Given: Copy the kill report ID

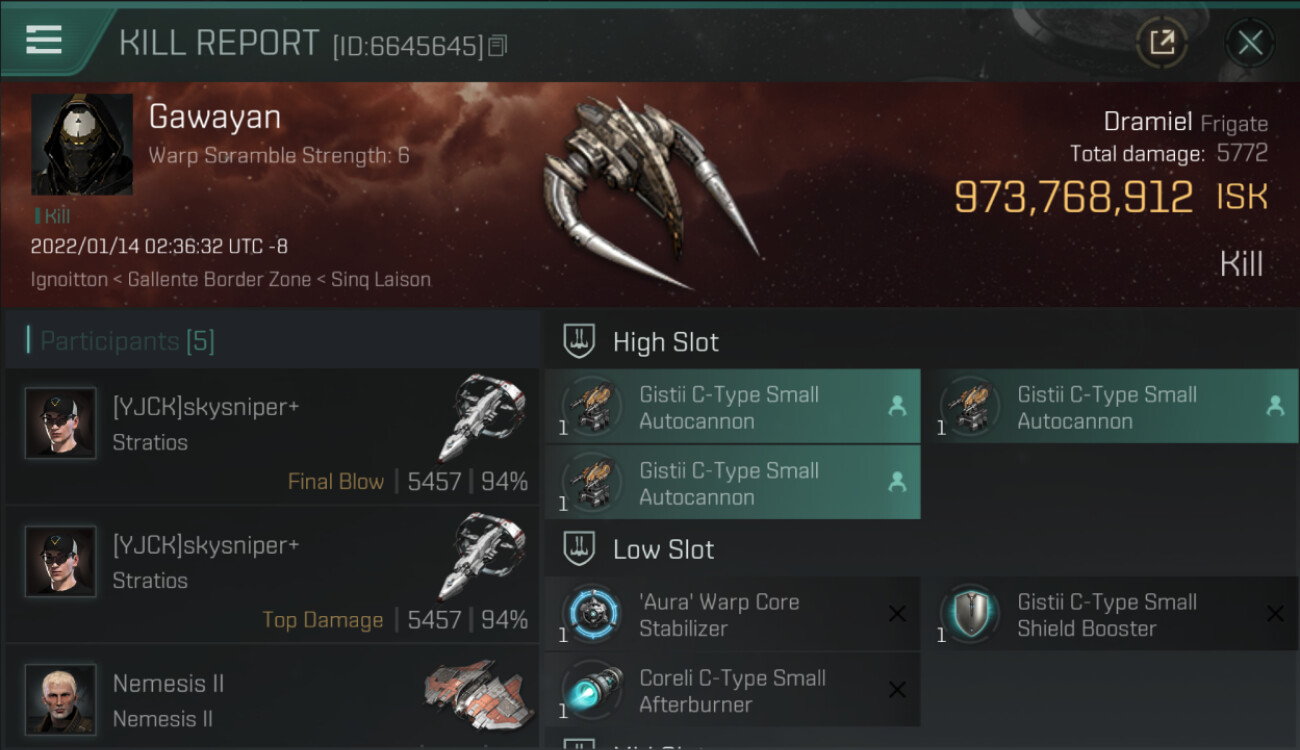Looking at the screenshot, I should pyautogui.click(x=498, y=46).
